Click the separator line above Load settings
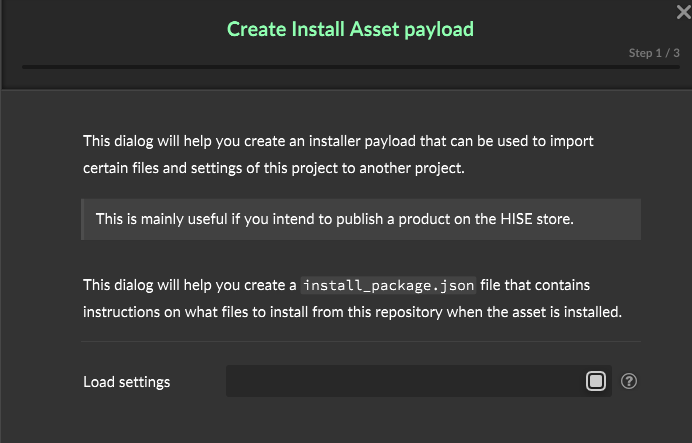The height and width of the screenshot is (443, 692). click(361, 341)
